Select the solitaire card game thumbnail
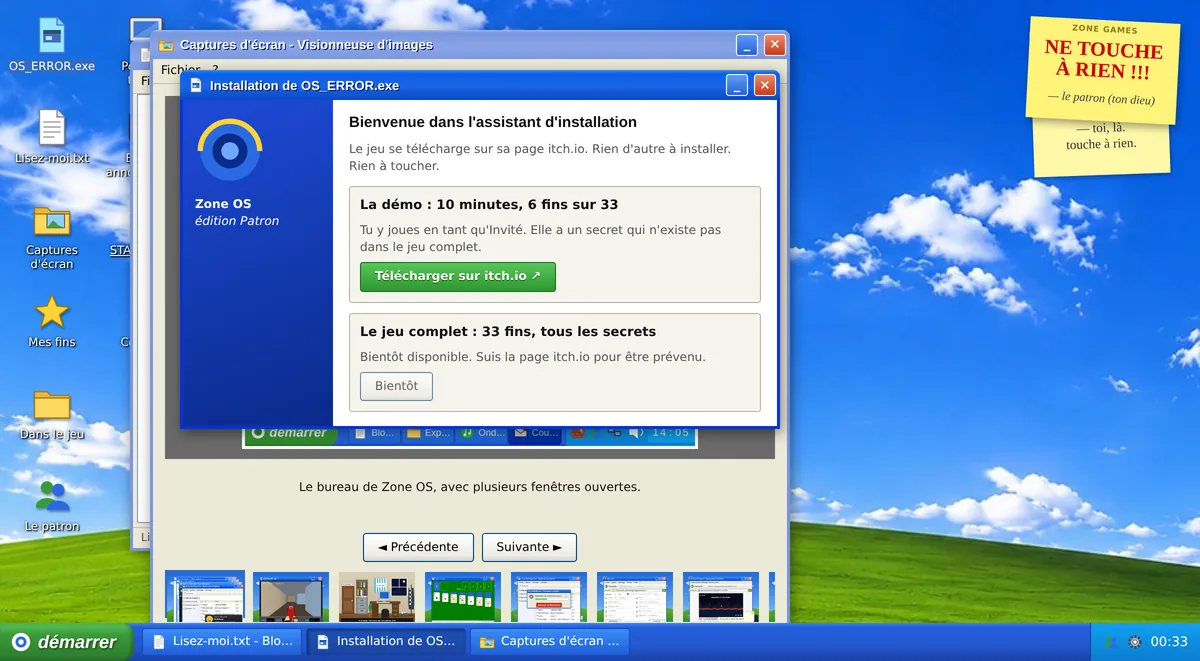 463,597
